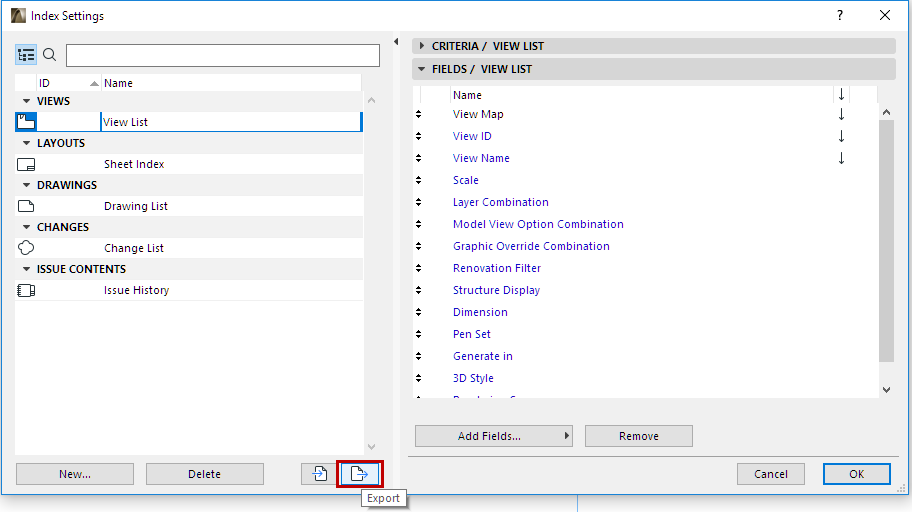
Task: Click the index search input field
Action: pyautogui.click(x=222, y=55)
